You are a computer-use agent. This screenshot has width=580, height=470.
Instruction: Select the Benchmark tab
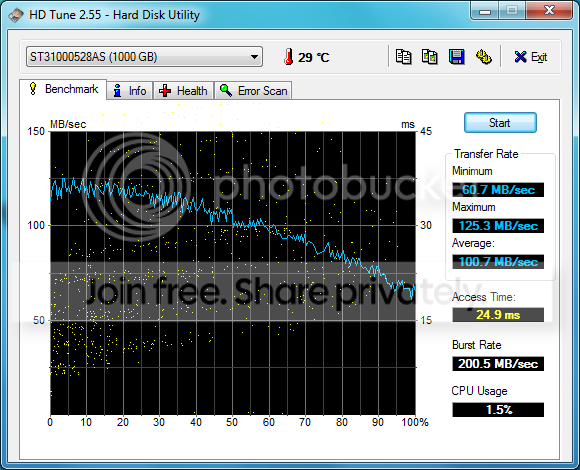click(63, 89)
